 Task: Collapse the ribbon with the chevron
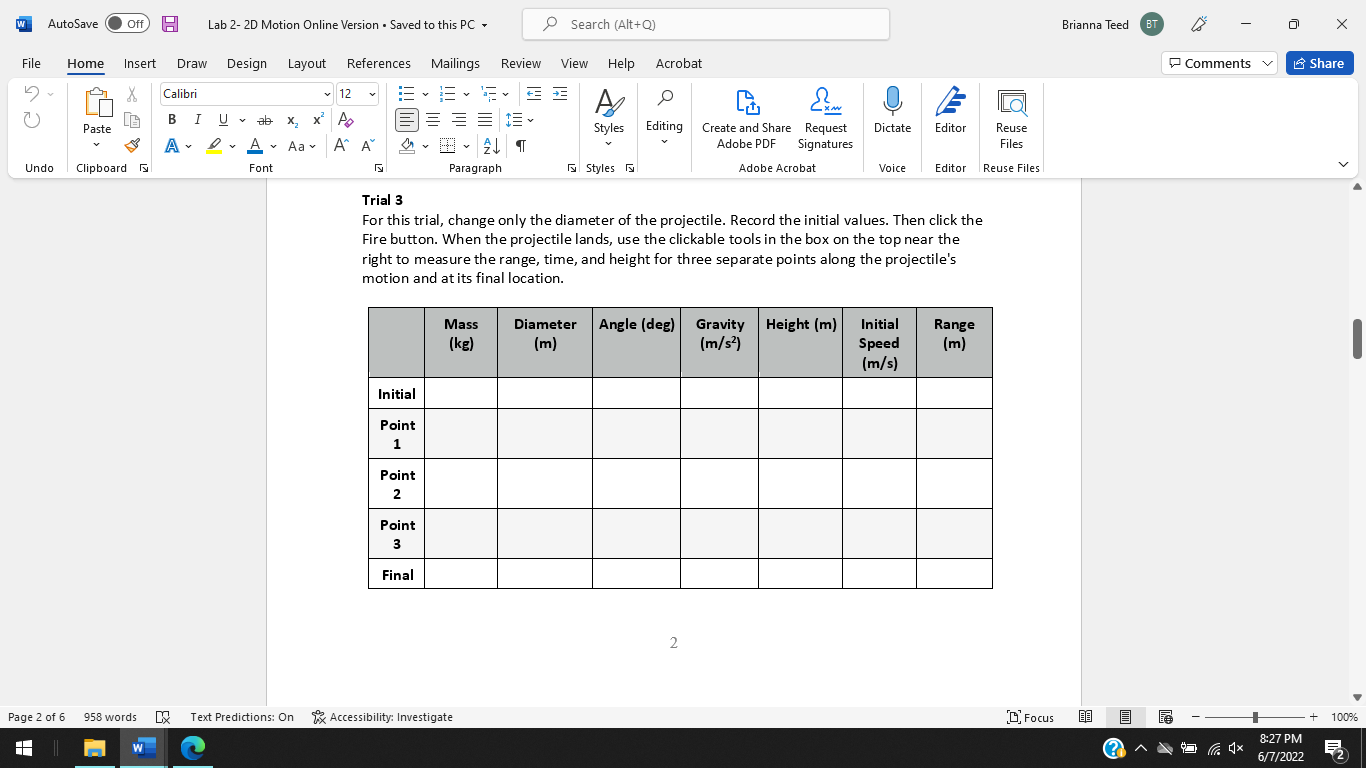pos(1343,164)
